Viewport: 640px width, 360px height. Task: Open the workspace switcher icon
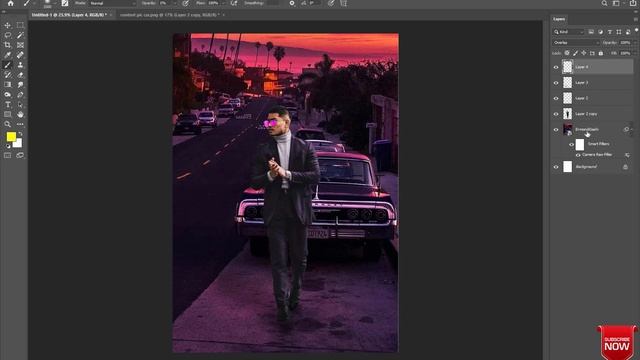click(616, 3)
